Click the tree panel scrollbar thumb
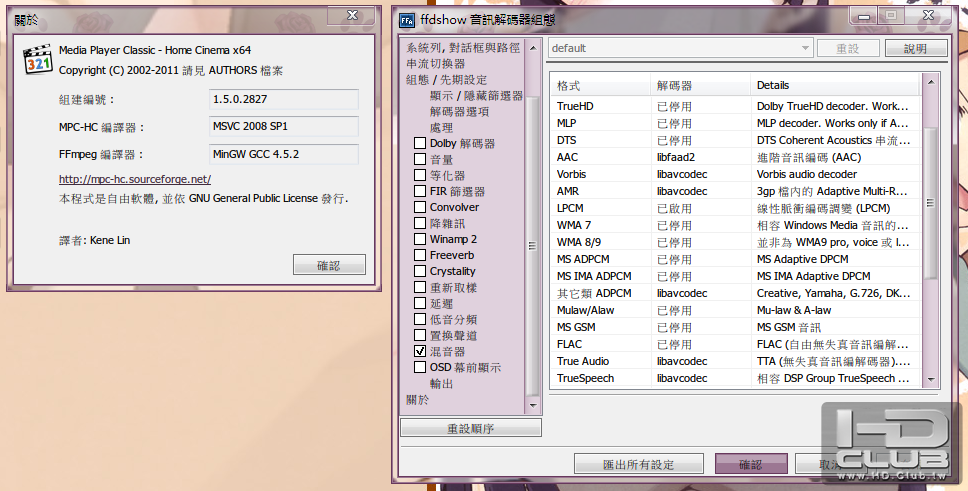The height and width of the screenshot is (491, 968). (533, 245)
